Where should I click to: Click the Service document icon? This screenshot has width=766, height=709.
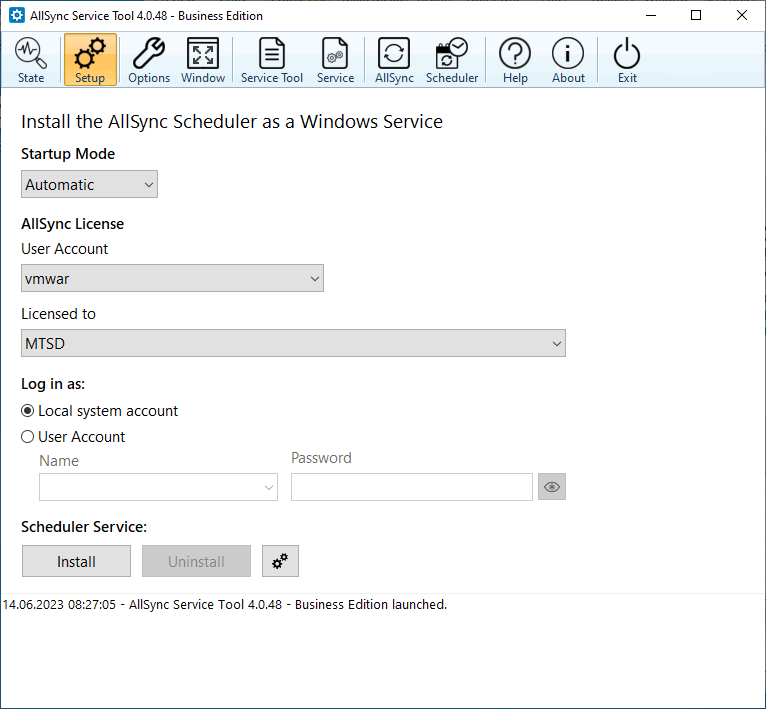click(335, 60)
